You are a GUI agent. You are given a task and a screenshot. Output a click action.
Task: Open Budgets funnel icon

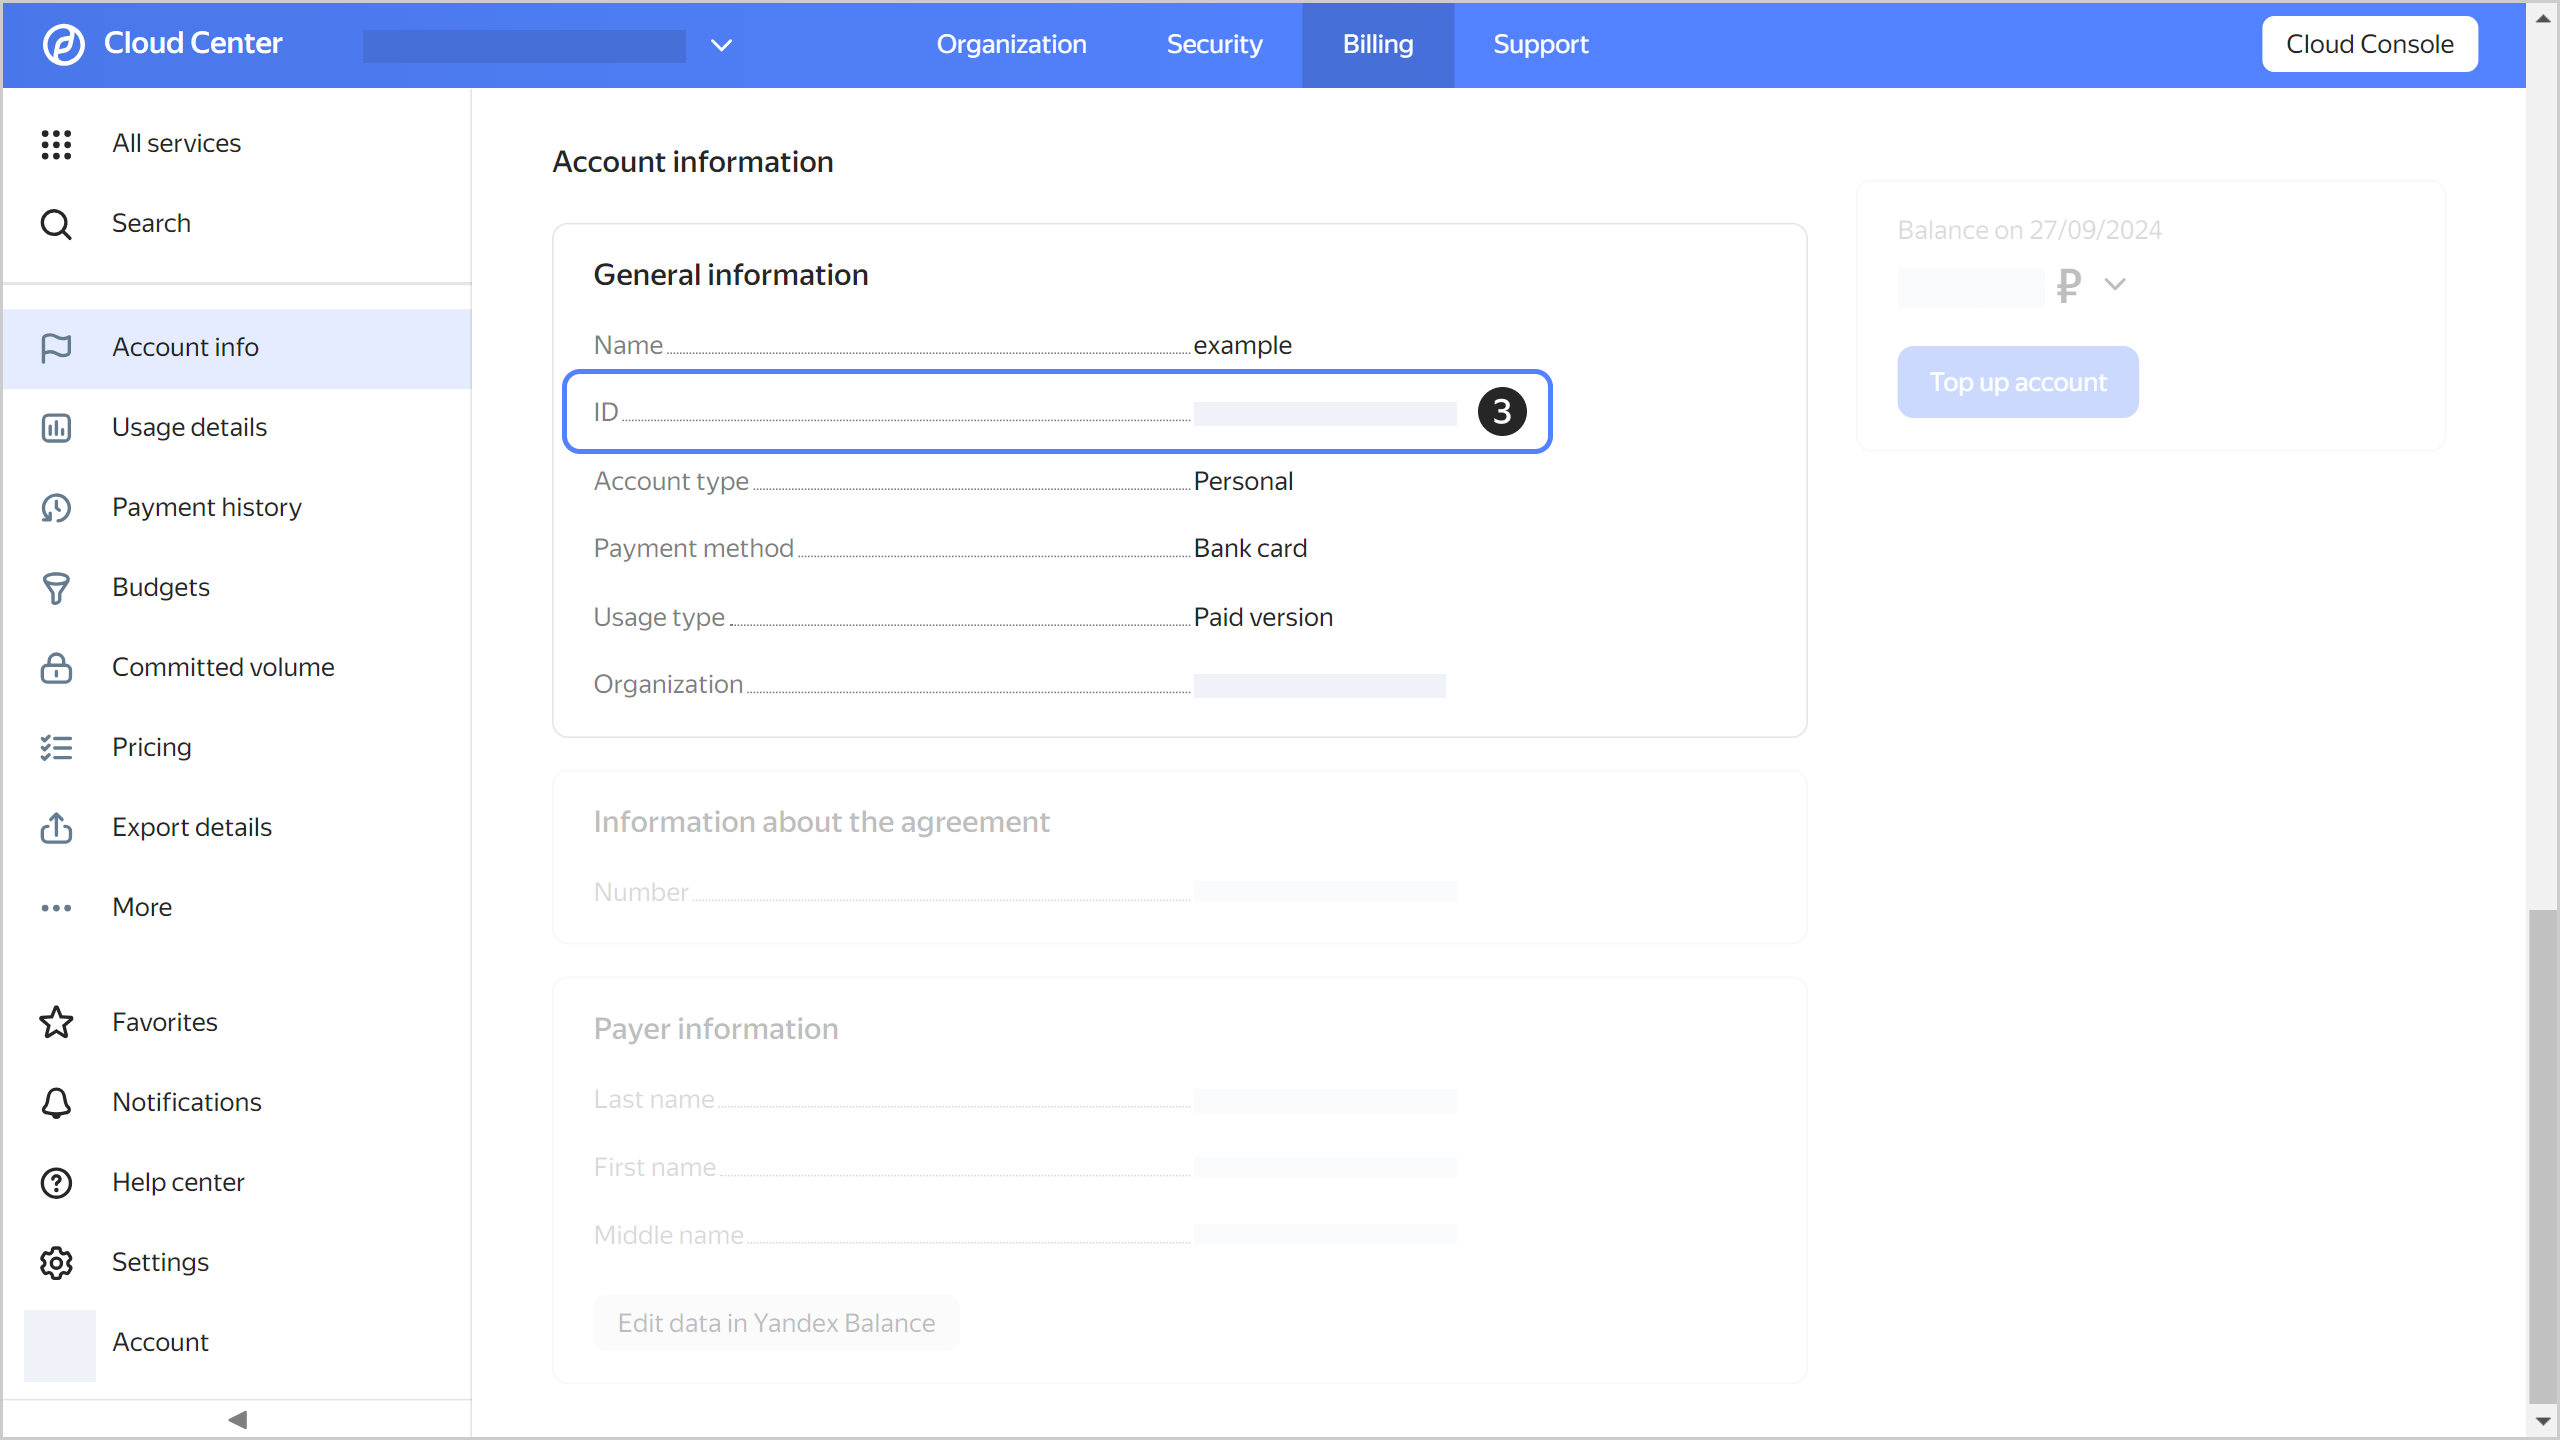56,588
